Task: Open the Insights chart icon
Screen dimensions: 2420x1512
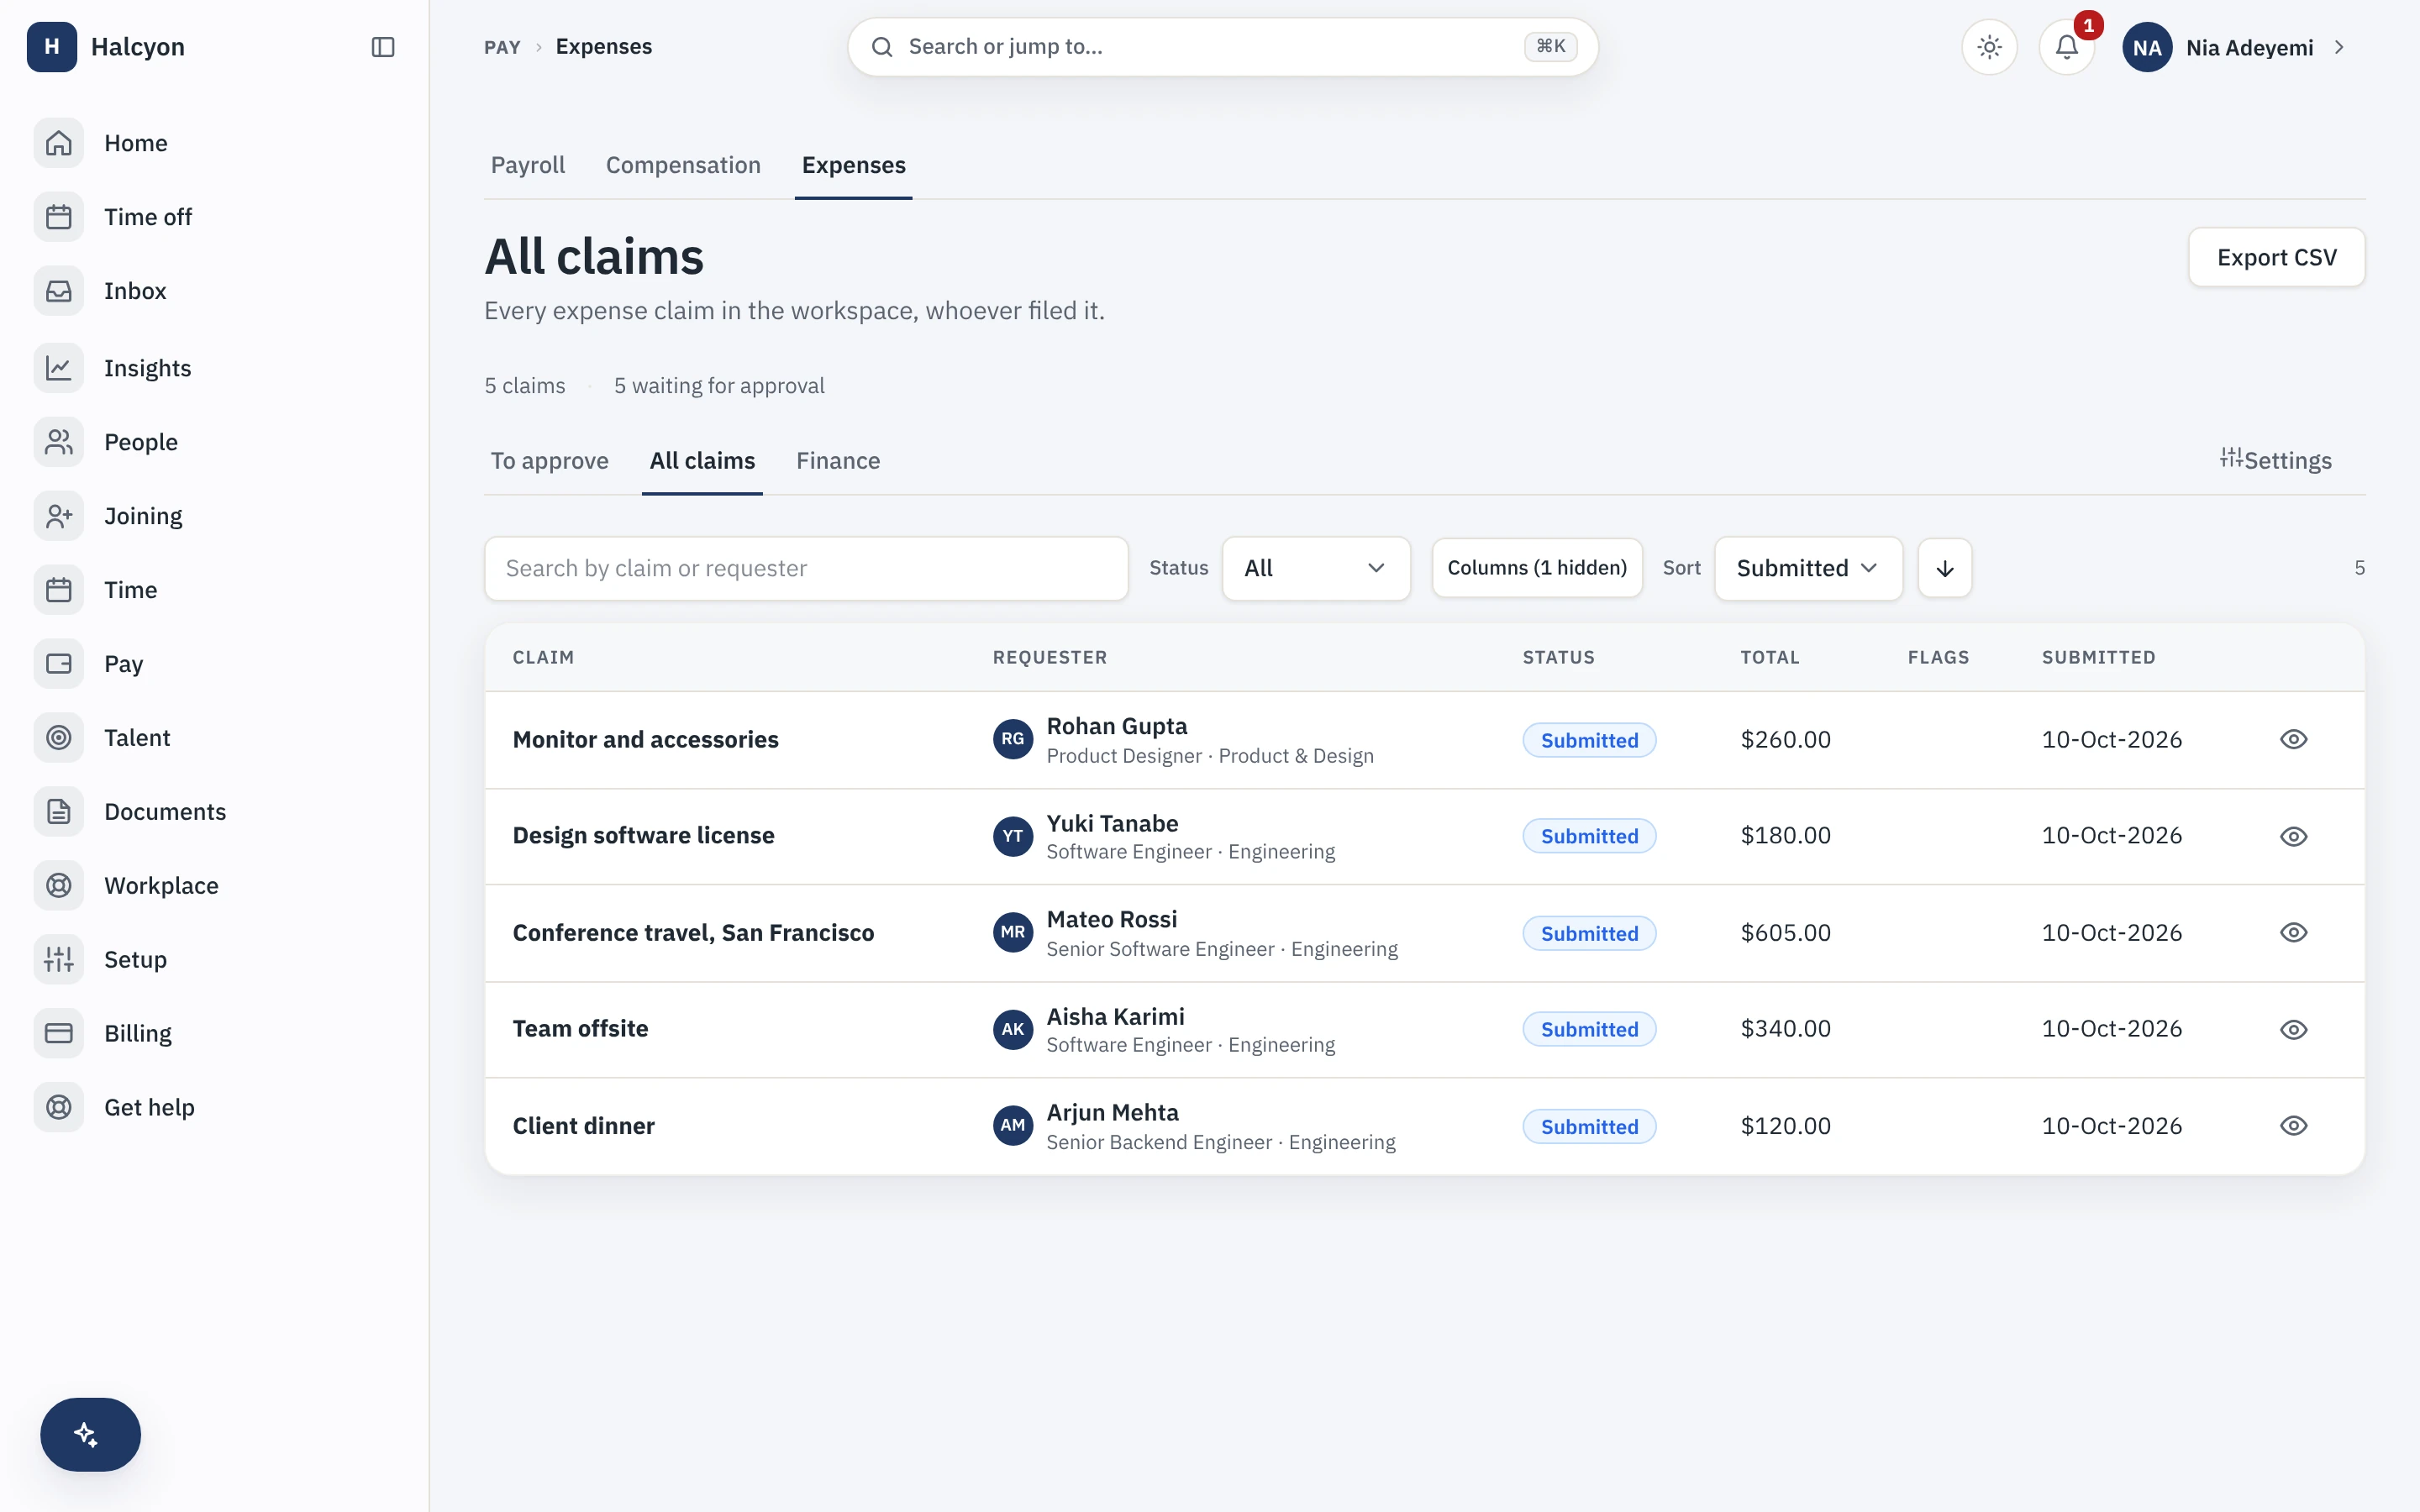Action: click(59, 368)
